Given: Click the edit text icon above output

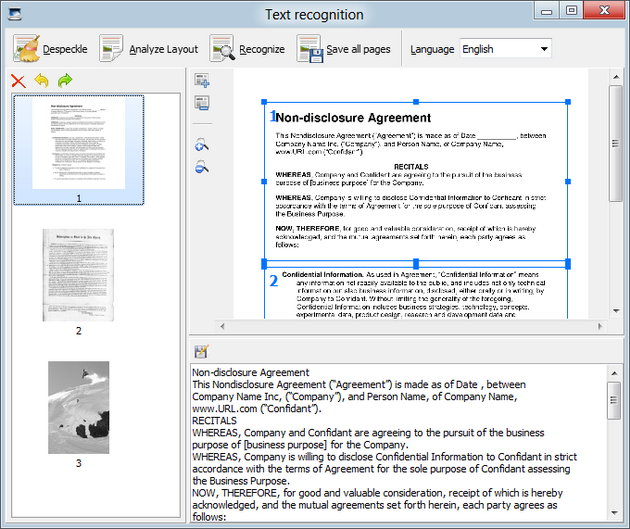Looking at the screenshot, I should pos(201,351).
